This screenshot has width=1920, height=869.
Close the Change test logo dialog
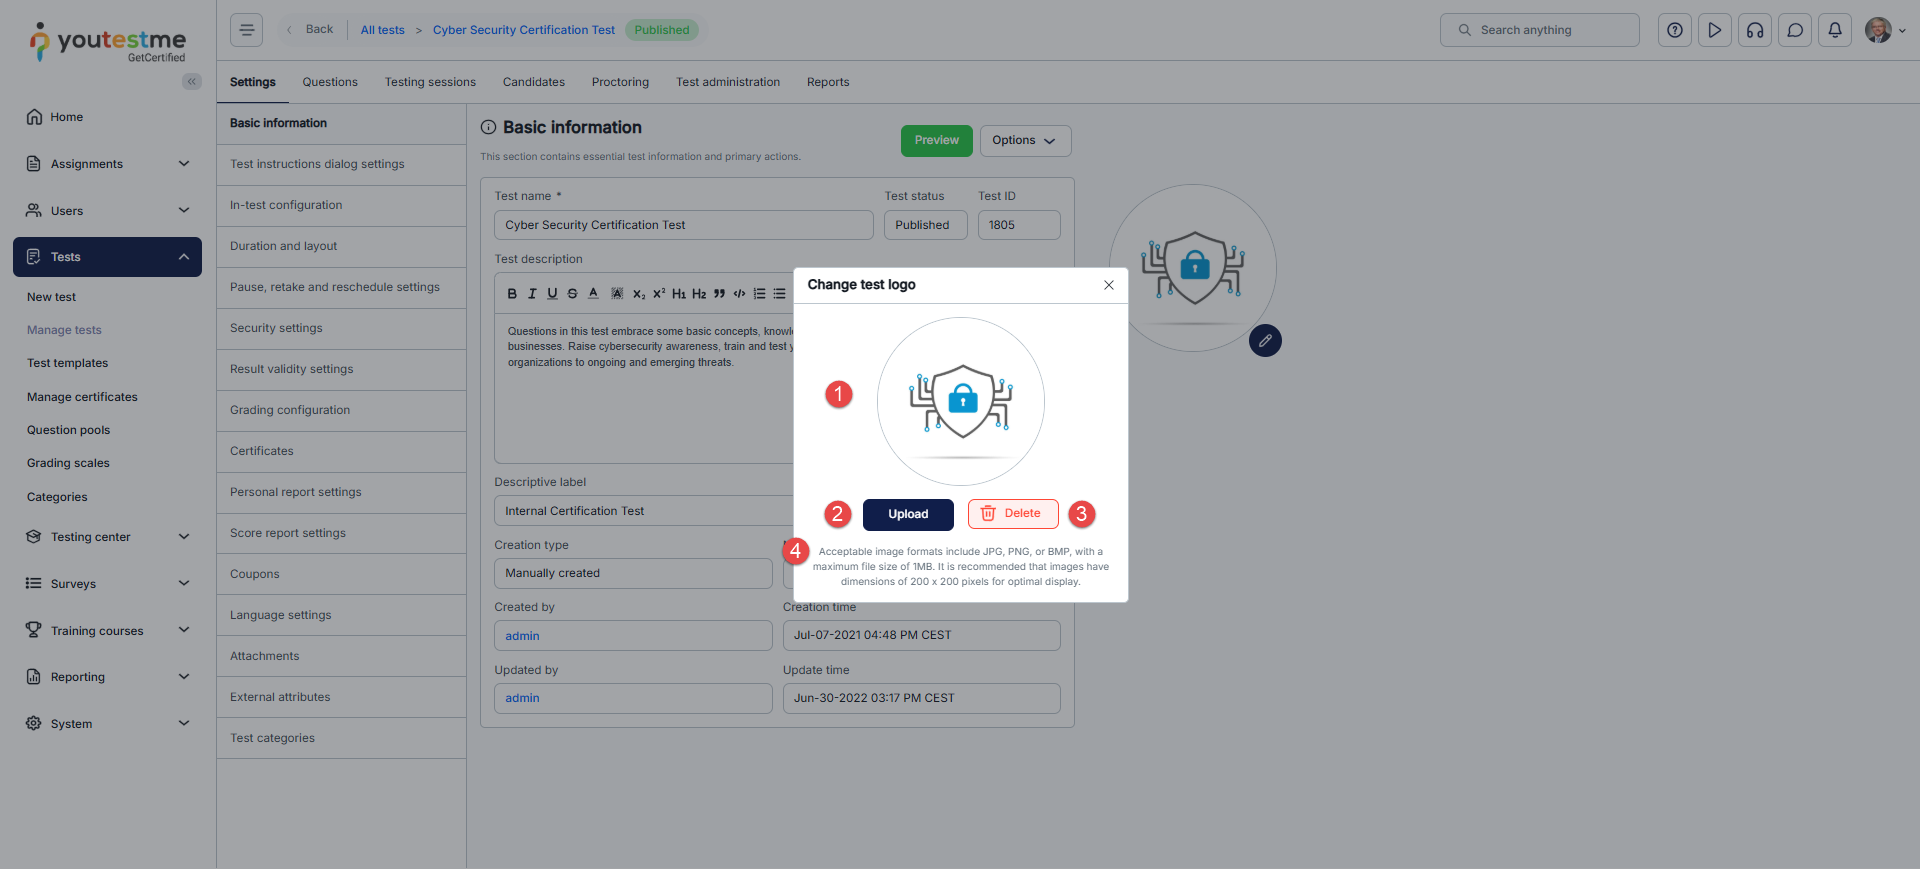[x=1108, y=285]
